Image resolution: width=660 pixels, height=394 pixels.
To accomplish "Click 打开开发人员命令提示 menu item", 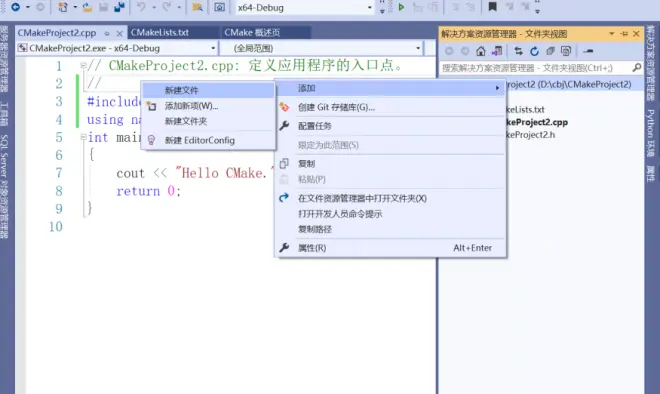I will pos(391,214).
